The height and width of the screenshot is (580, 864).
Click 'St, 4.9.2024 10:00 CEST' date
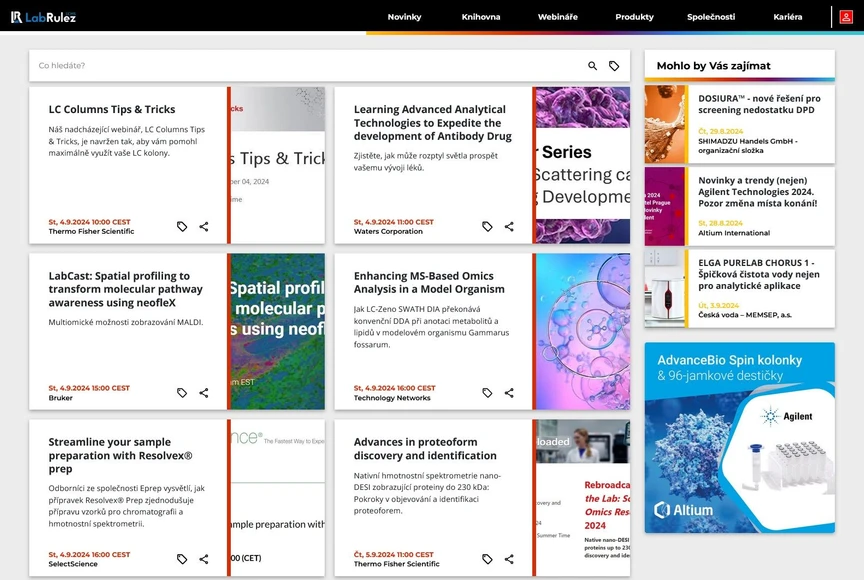point(89,222)
